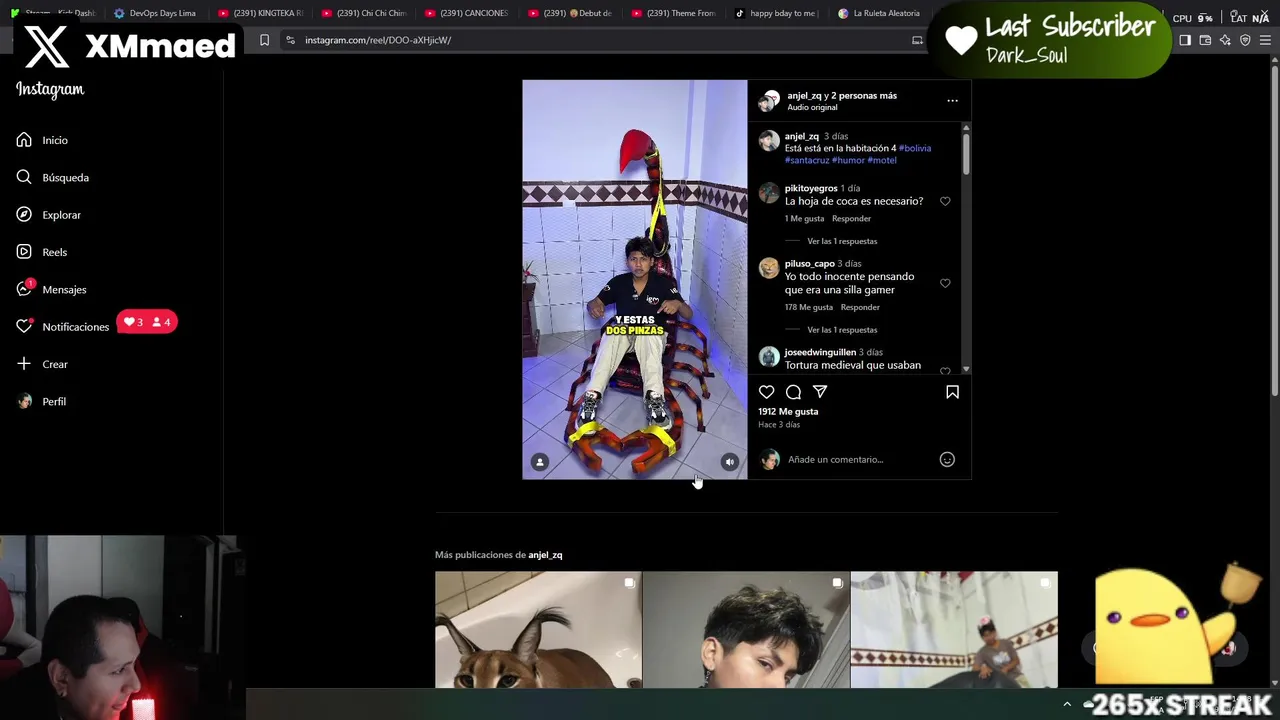Switch to the happy bday to me tab
This screenshot has height=720, width=1280.
(777, 13)
